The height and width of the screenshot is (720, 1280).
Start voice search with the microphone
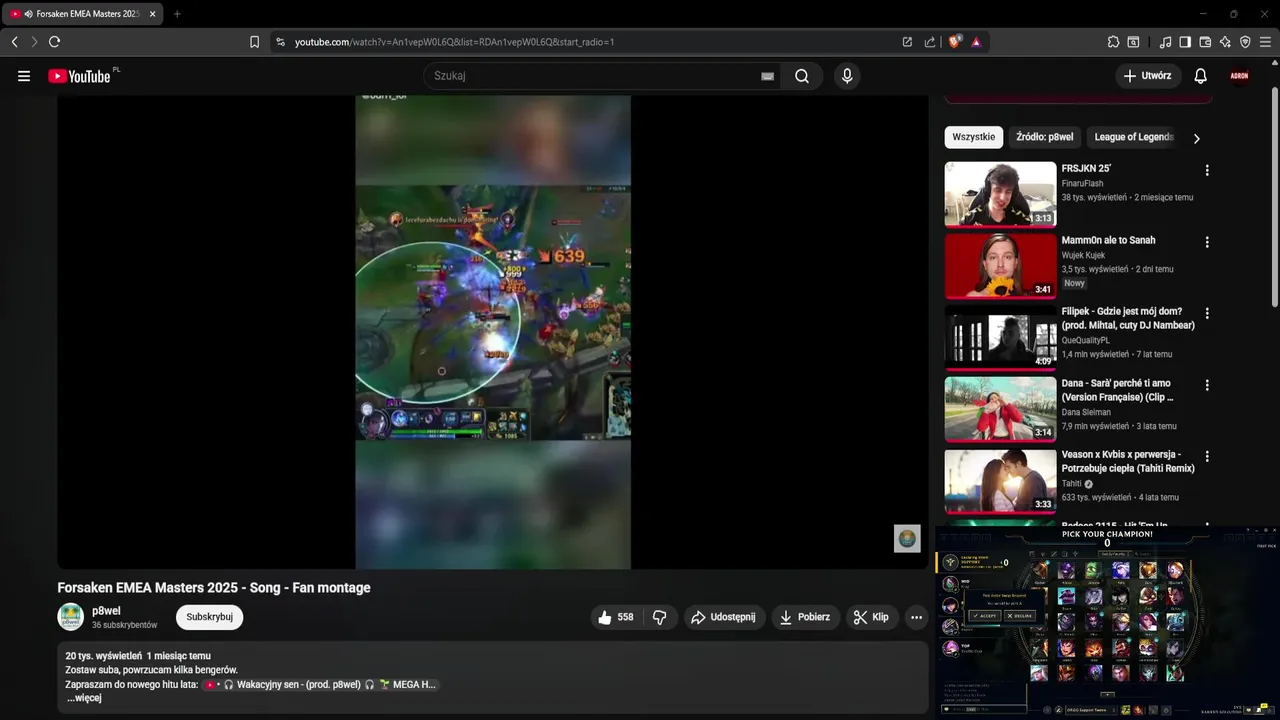847,76
